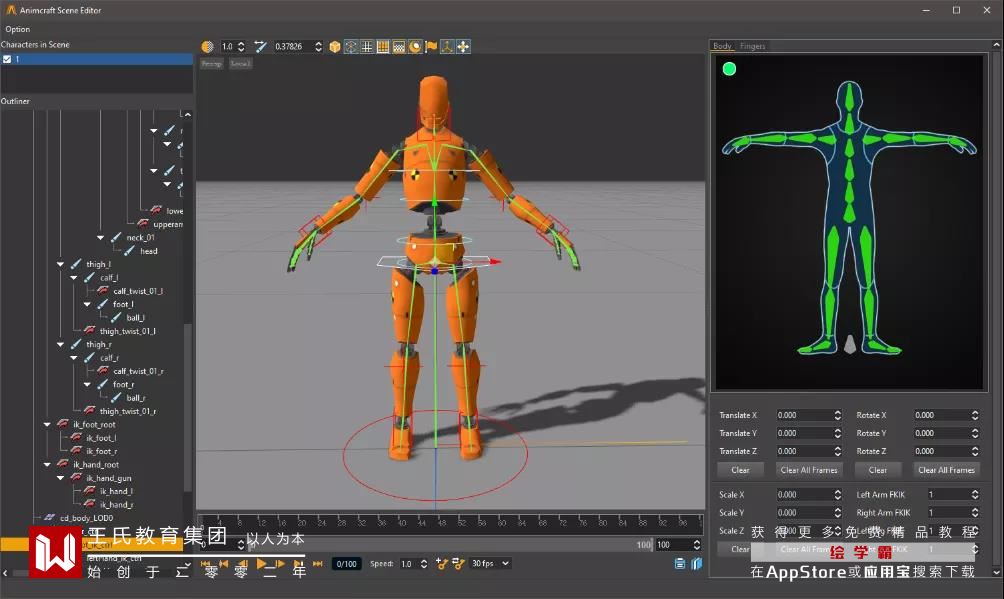The height and width of the screenshot is (599, 1004).
Task: Click the add keyframe icon near Speed
Action: [x=441, y=564]
